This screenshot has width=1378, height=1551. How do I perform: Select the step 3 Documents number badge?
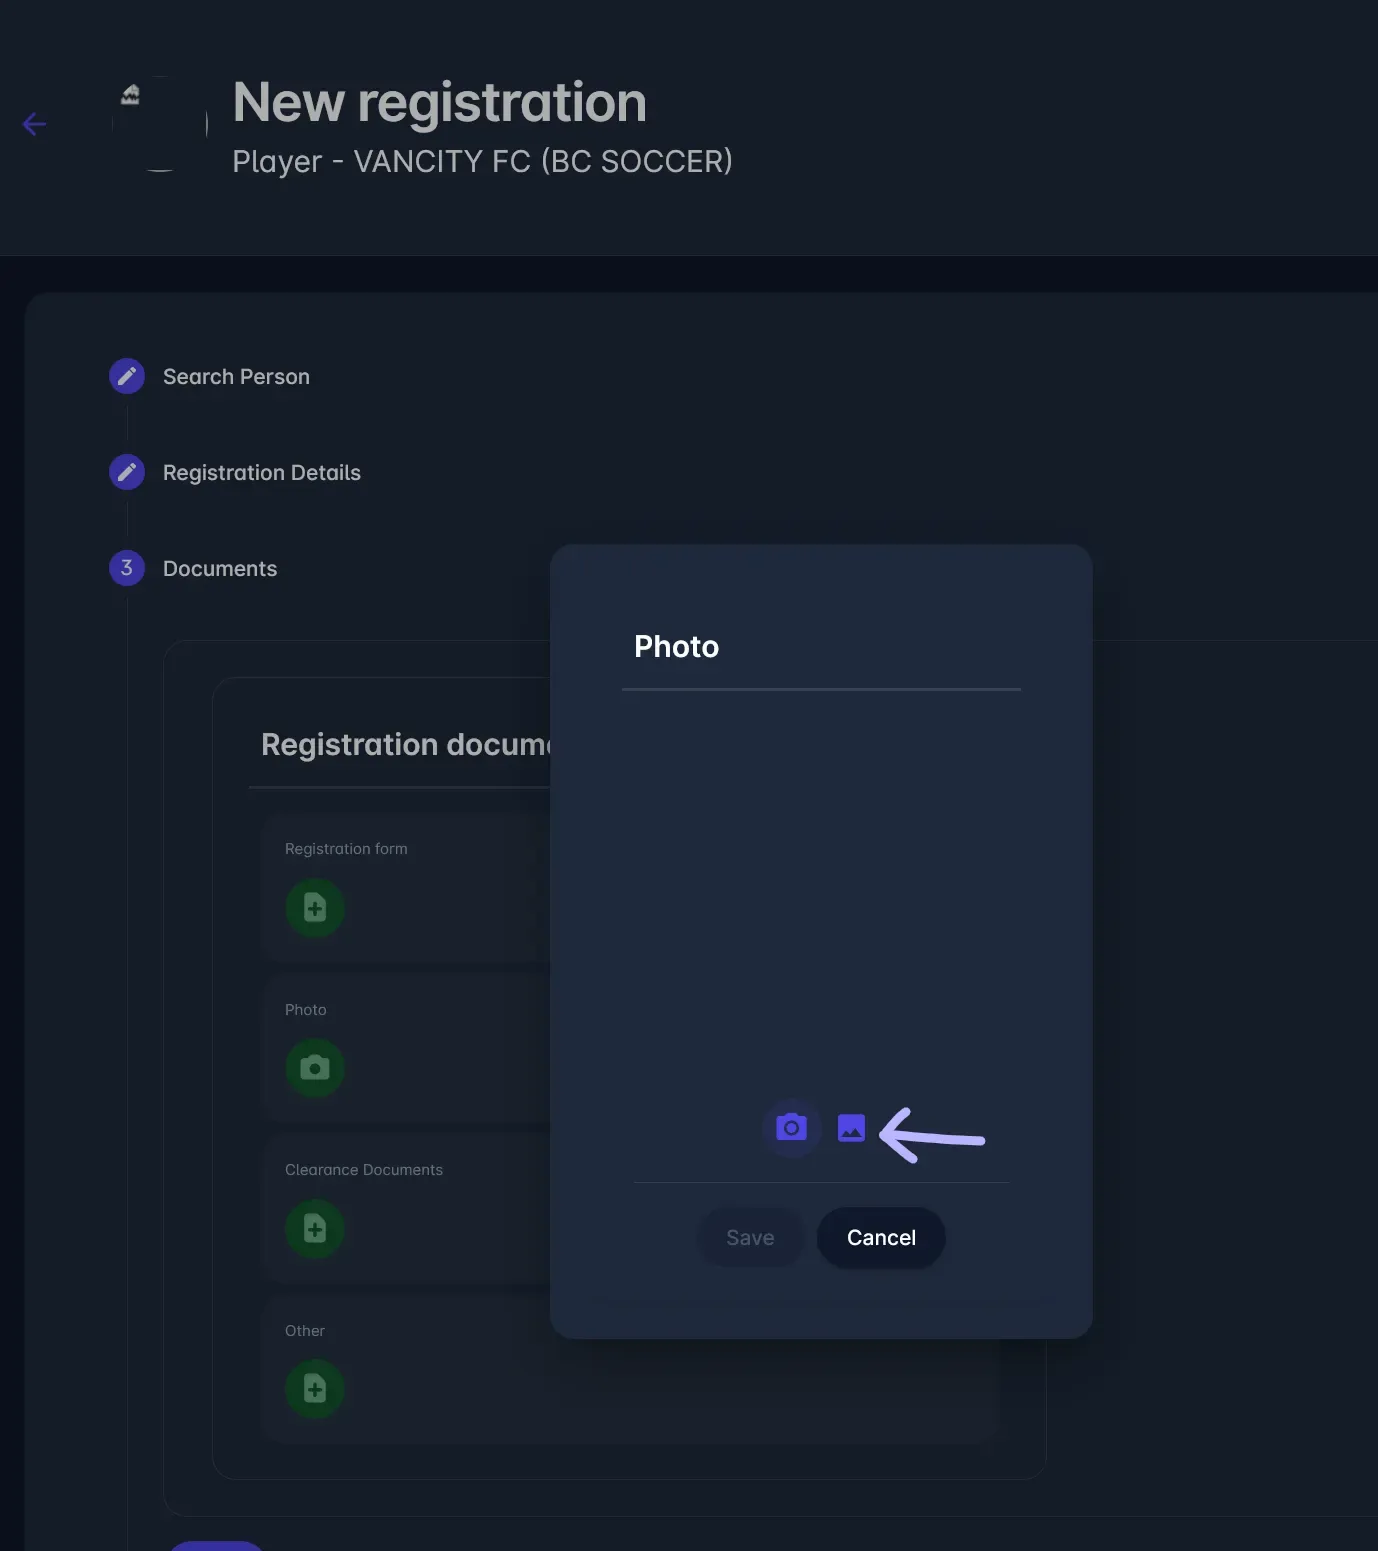127,568
